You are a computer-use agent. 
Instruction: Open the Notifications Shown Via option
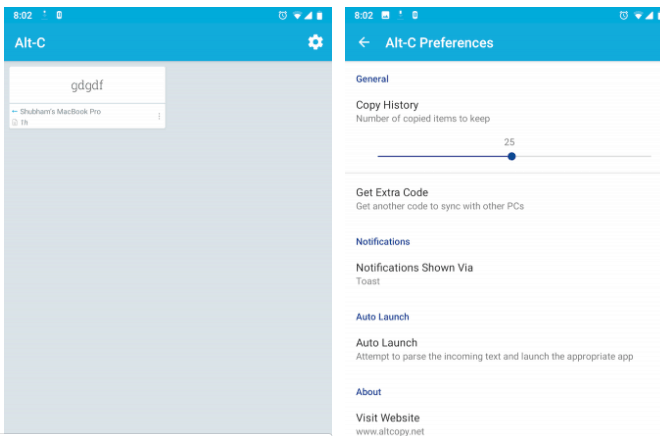[414, 273]
